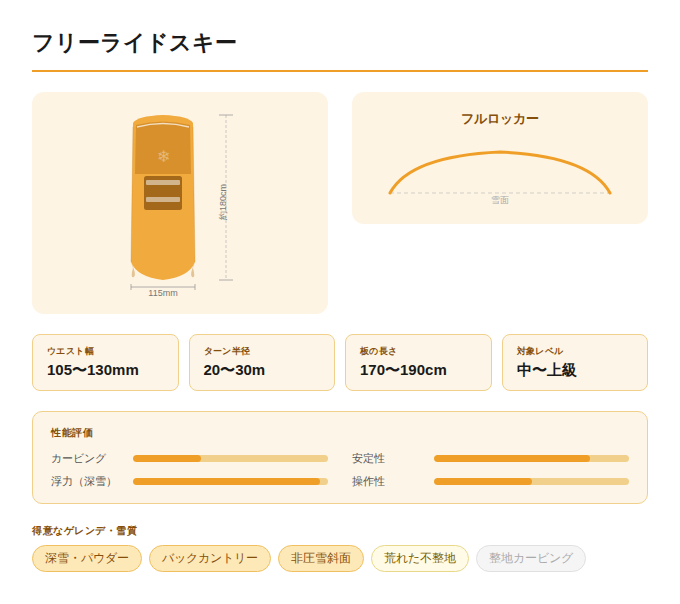Select the greyed 整地カービング tag
This screenshot has height=604, width=680.
click(531, 558)
